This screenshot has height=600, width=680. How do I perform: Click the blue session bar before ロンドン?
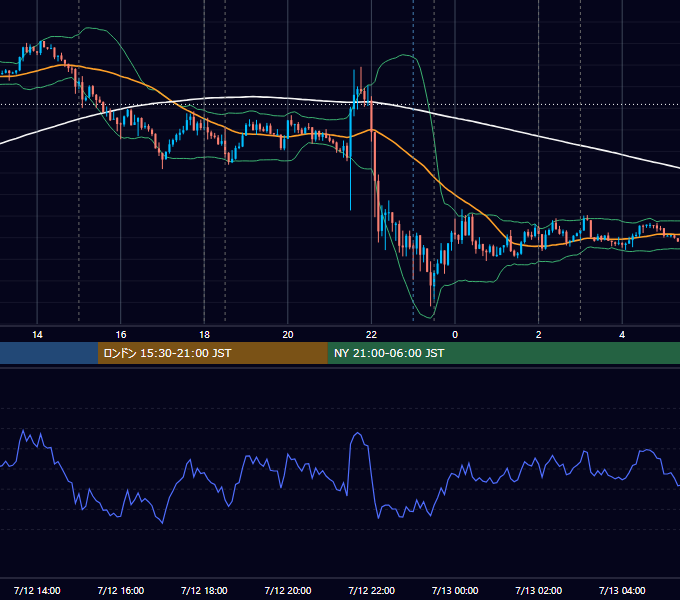pyautogui.click(x=49, y=353)
